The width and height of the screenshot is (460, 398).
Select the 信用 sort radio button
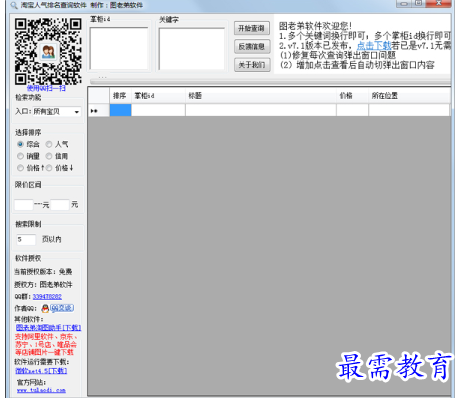(49, 156)
